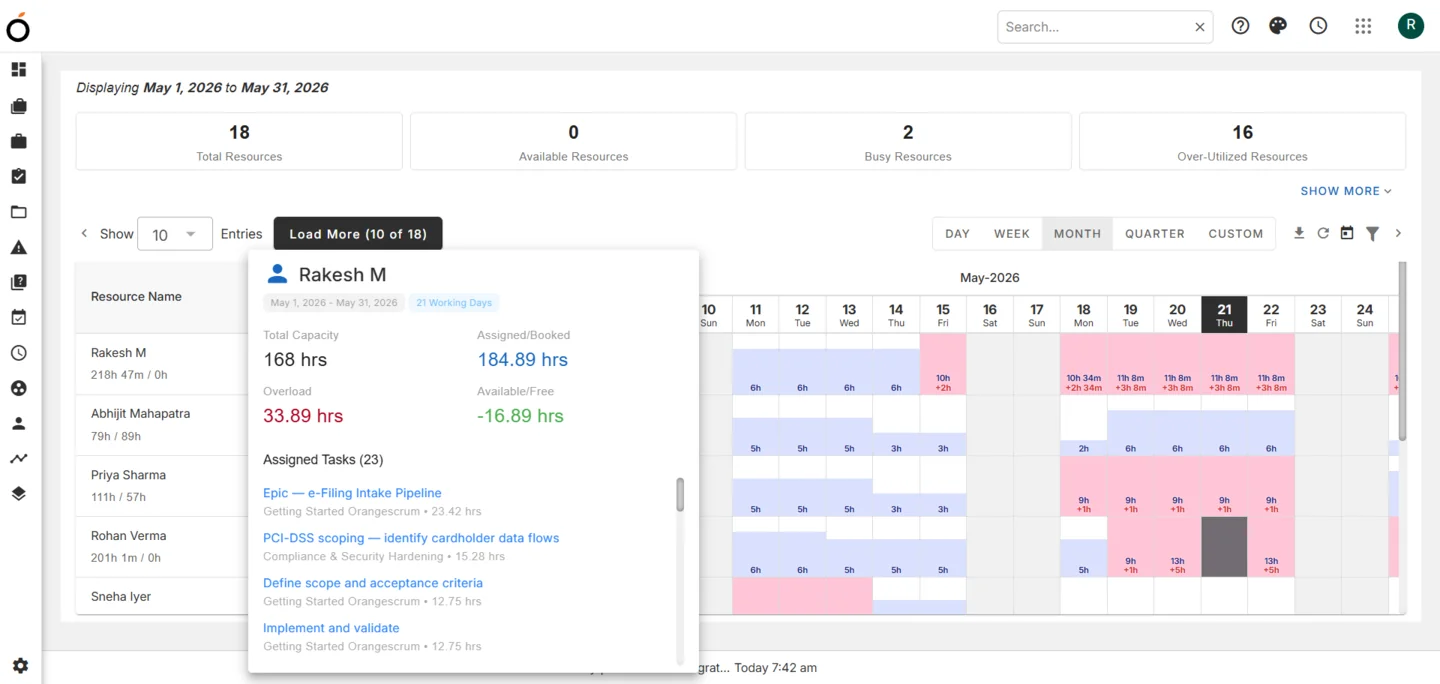
Task: Open the analytics trend line icon in sidebar
Action: pos(19,458)
